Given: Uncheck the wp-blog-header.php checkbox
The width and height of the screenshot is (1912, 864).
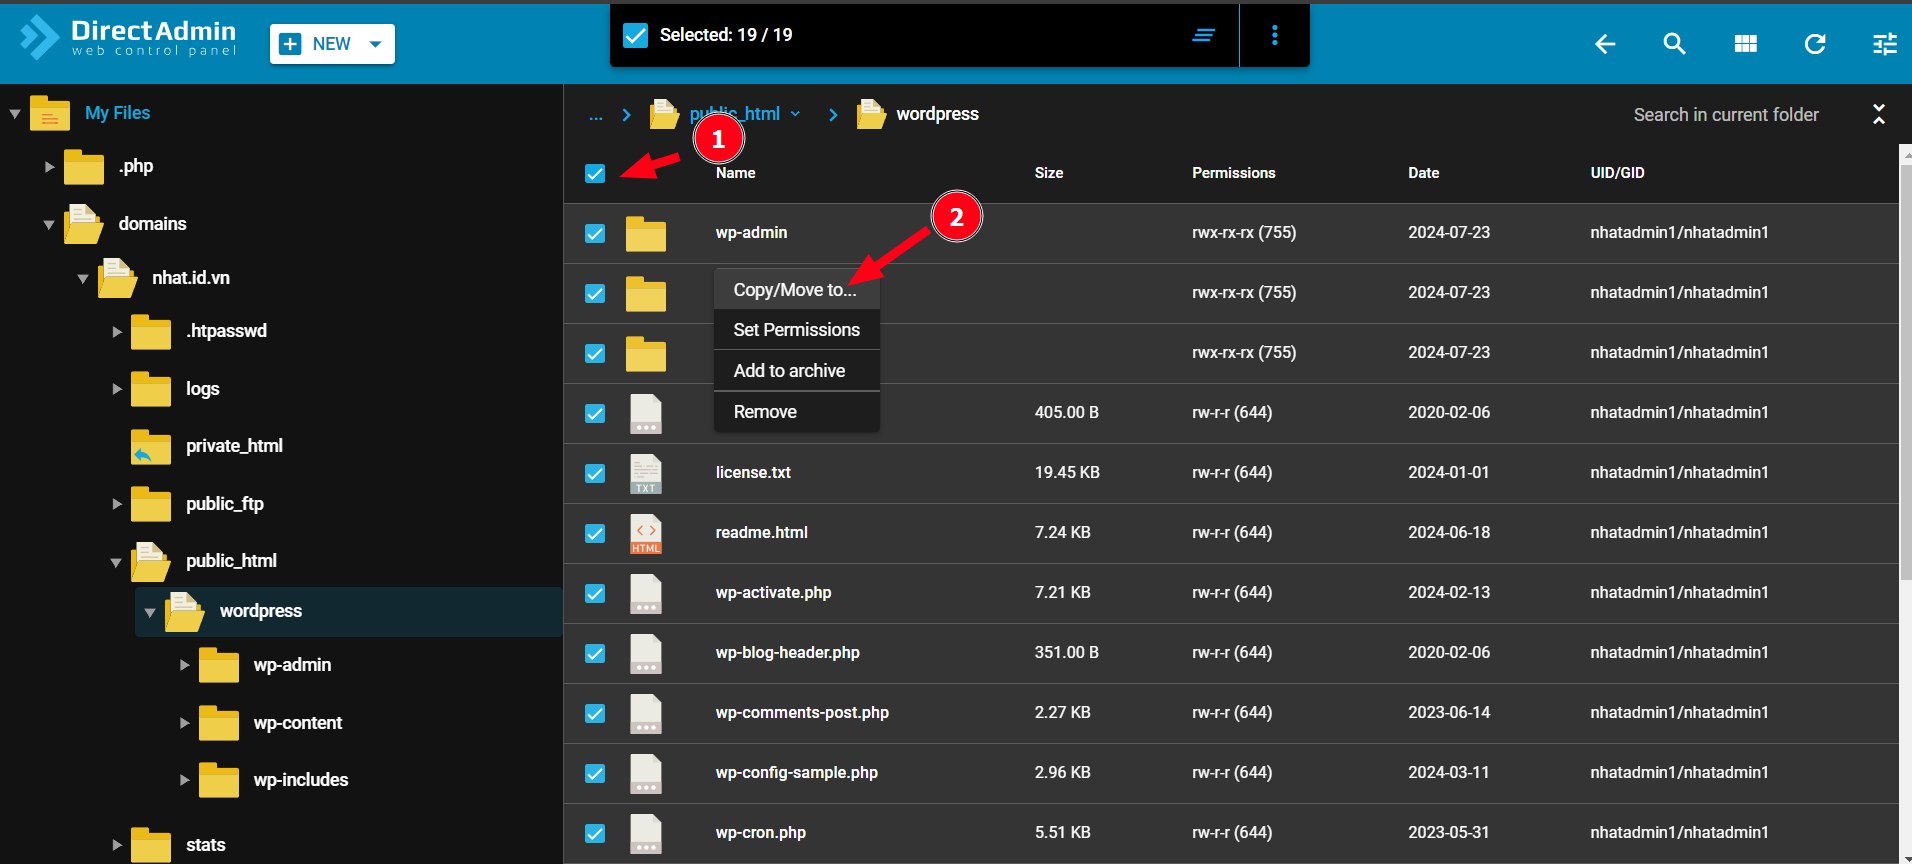Looking at the screenshot, I should click(595, 654).
